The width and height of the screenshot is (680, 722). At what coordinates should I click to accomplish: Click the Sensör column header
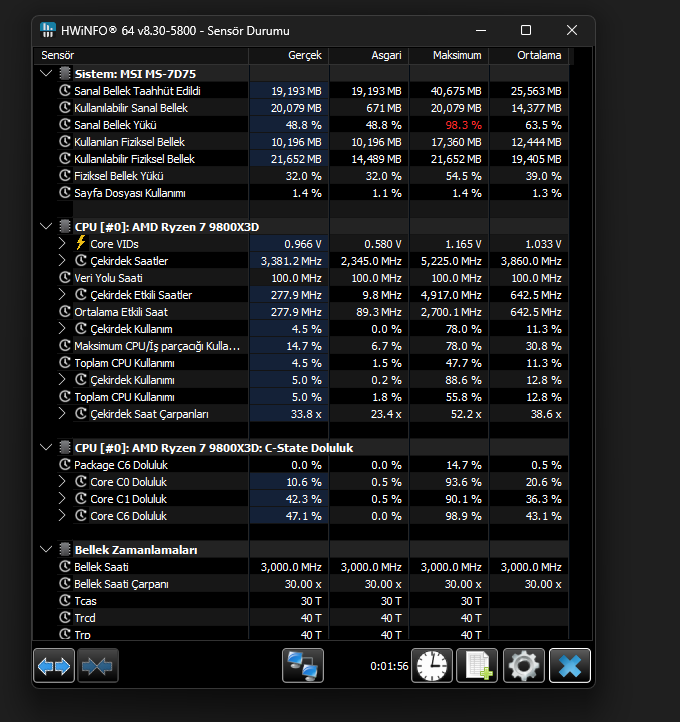141,55
